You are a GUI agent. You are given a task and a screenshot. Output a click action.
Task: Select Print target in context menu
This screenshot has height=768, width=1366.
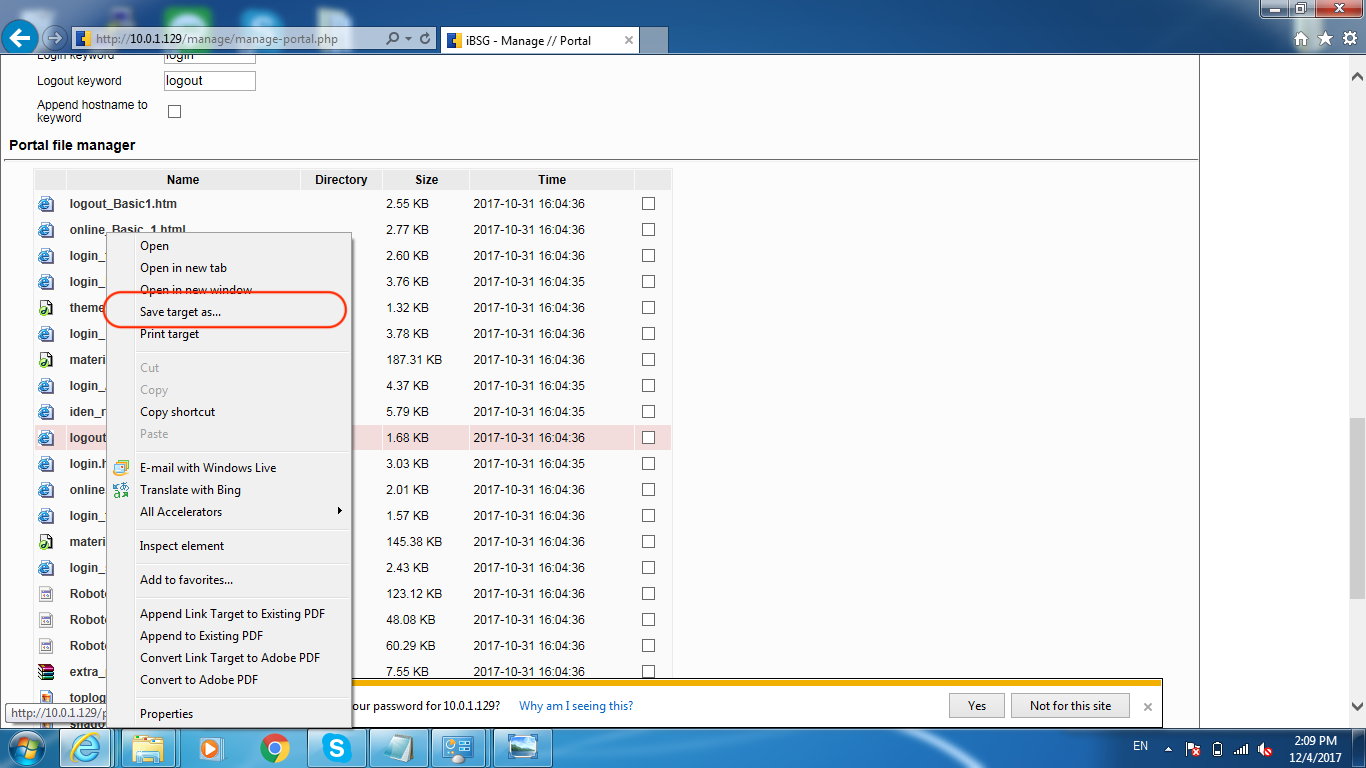(x=169, y=334)
